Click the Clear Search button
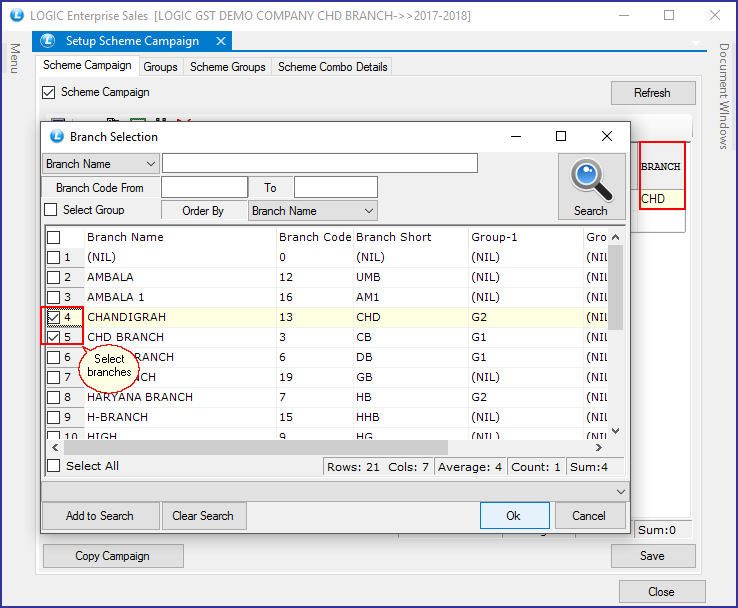 pos(203,516)
